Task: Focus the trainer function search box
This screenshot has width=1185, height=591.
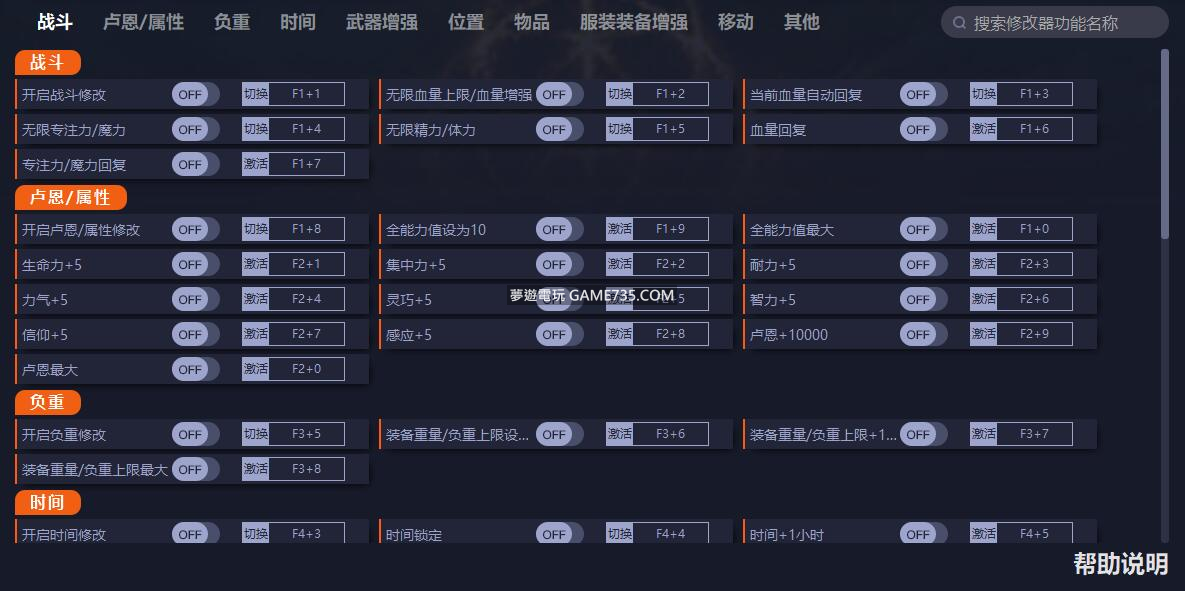Action: point(1060,22)
